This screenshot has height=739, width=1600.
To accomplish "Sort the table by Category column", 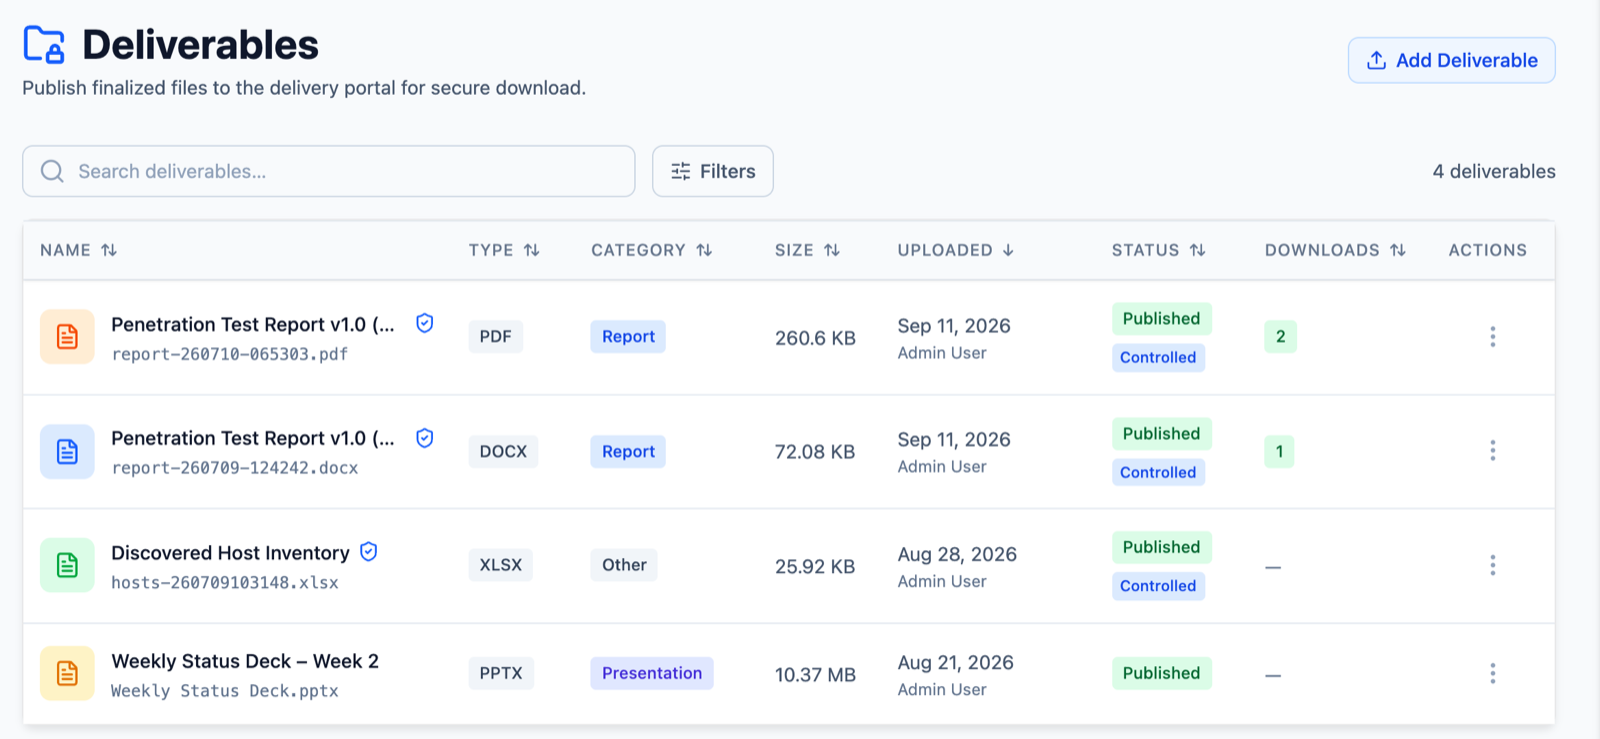I will pos(651,250).
